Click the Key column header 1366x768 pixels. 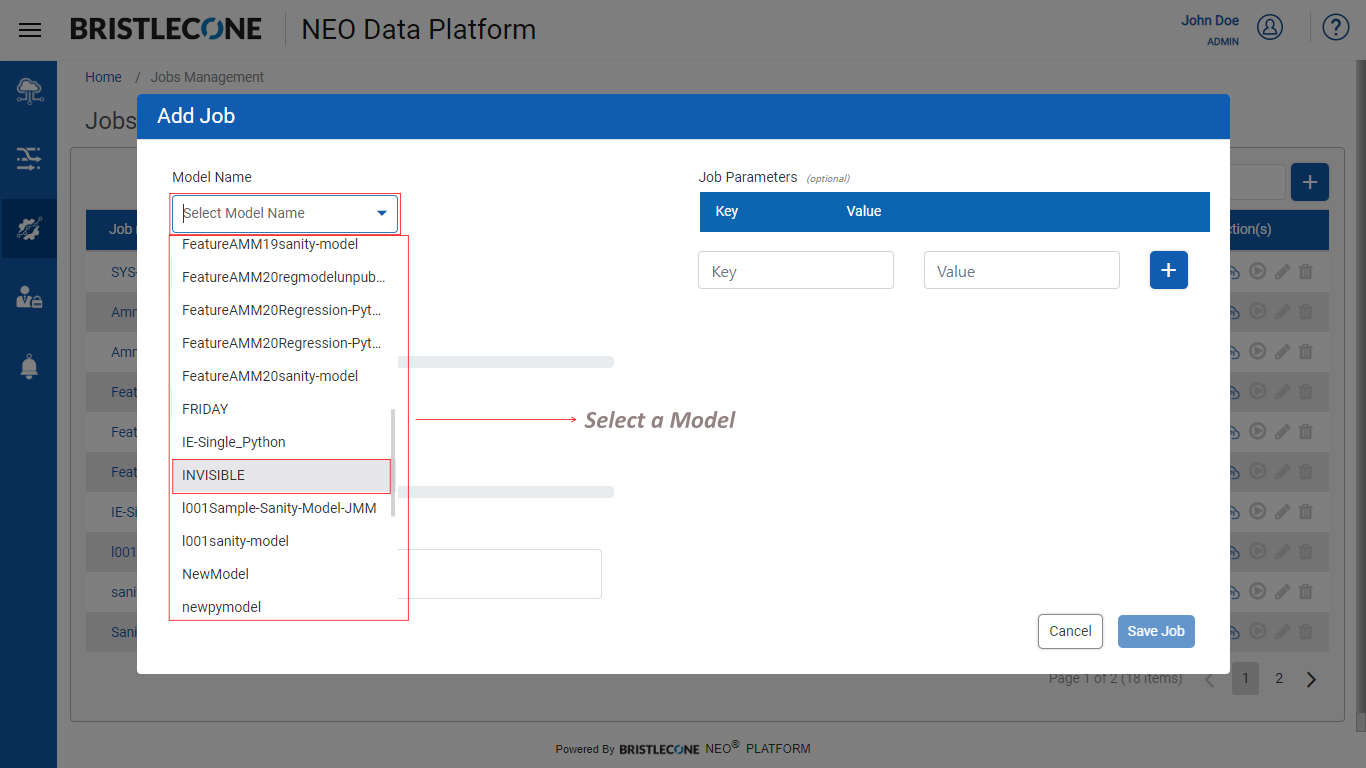click(727, 211)
